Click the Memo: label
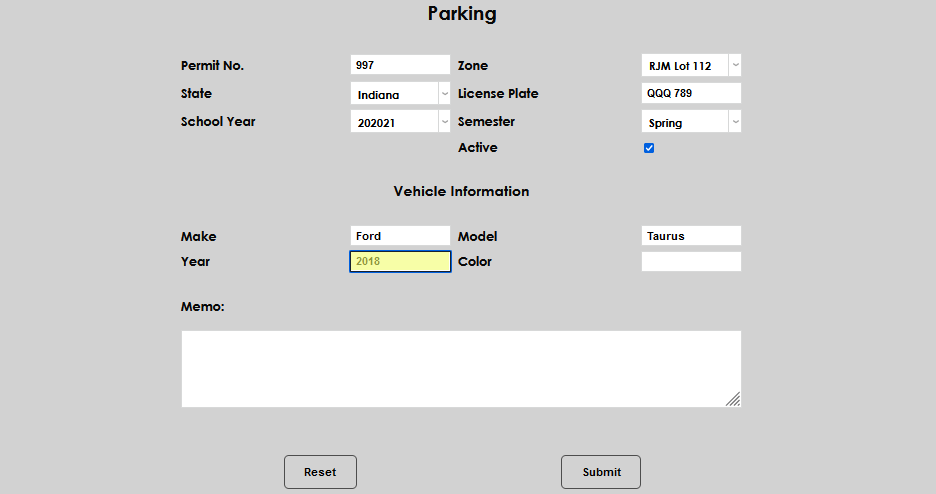Screen dimensions: 936x494 click(203, 307)
